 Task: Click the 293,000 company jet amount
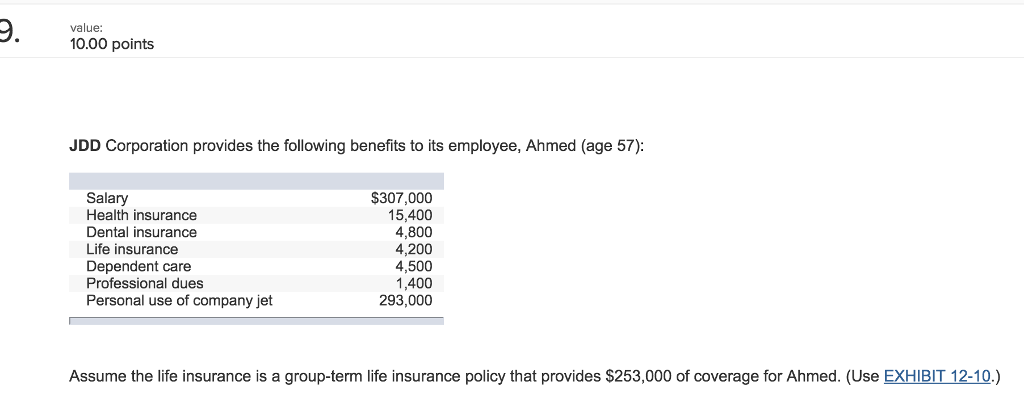tap(406, 301)
